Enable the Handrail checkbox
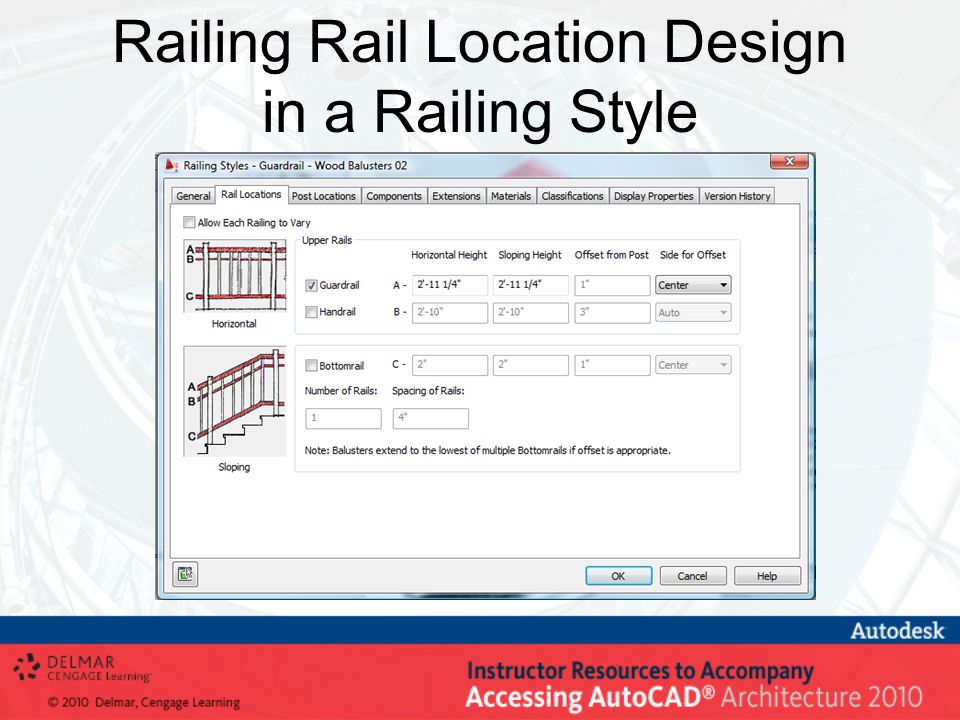Screen dimensions: 960x720 point(311,312)
